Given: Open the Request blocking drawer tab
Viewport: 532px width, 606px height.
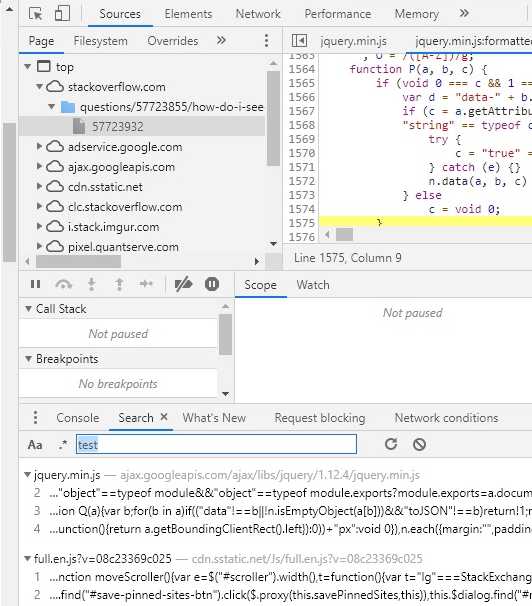Looking at the screenshot, I should (x=320, y=418).
